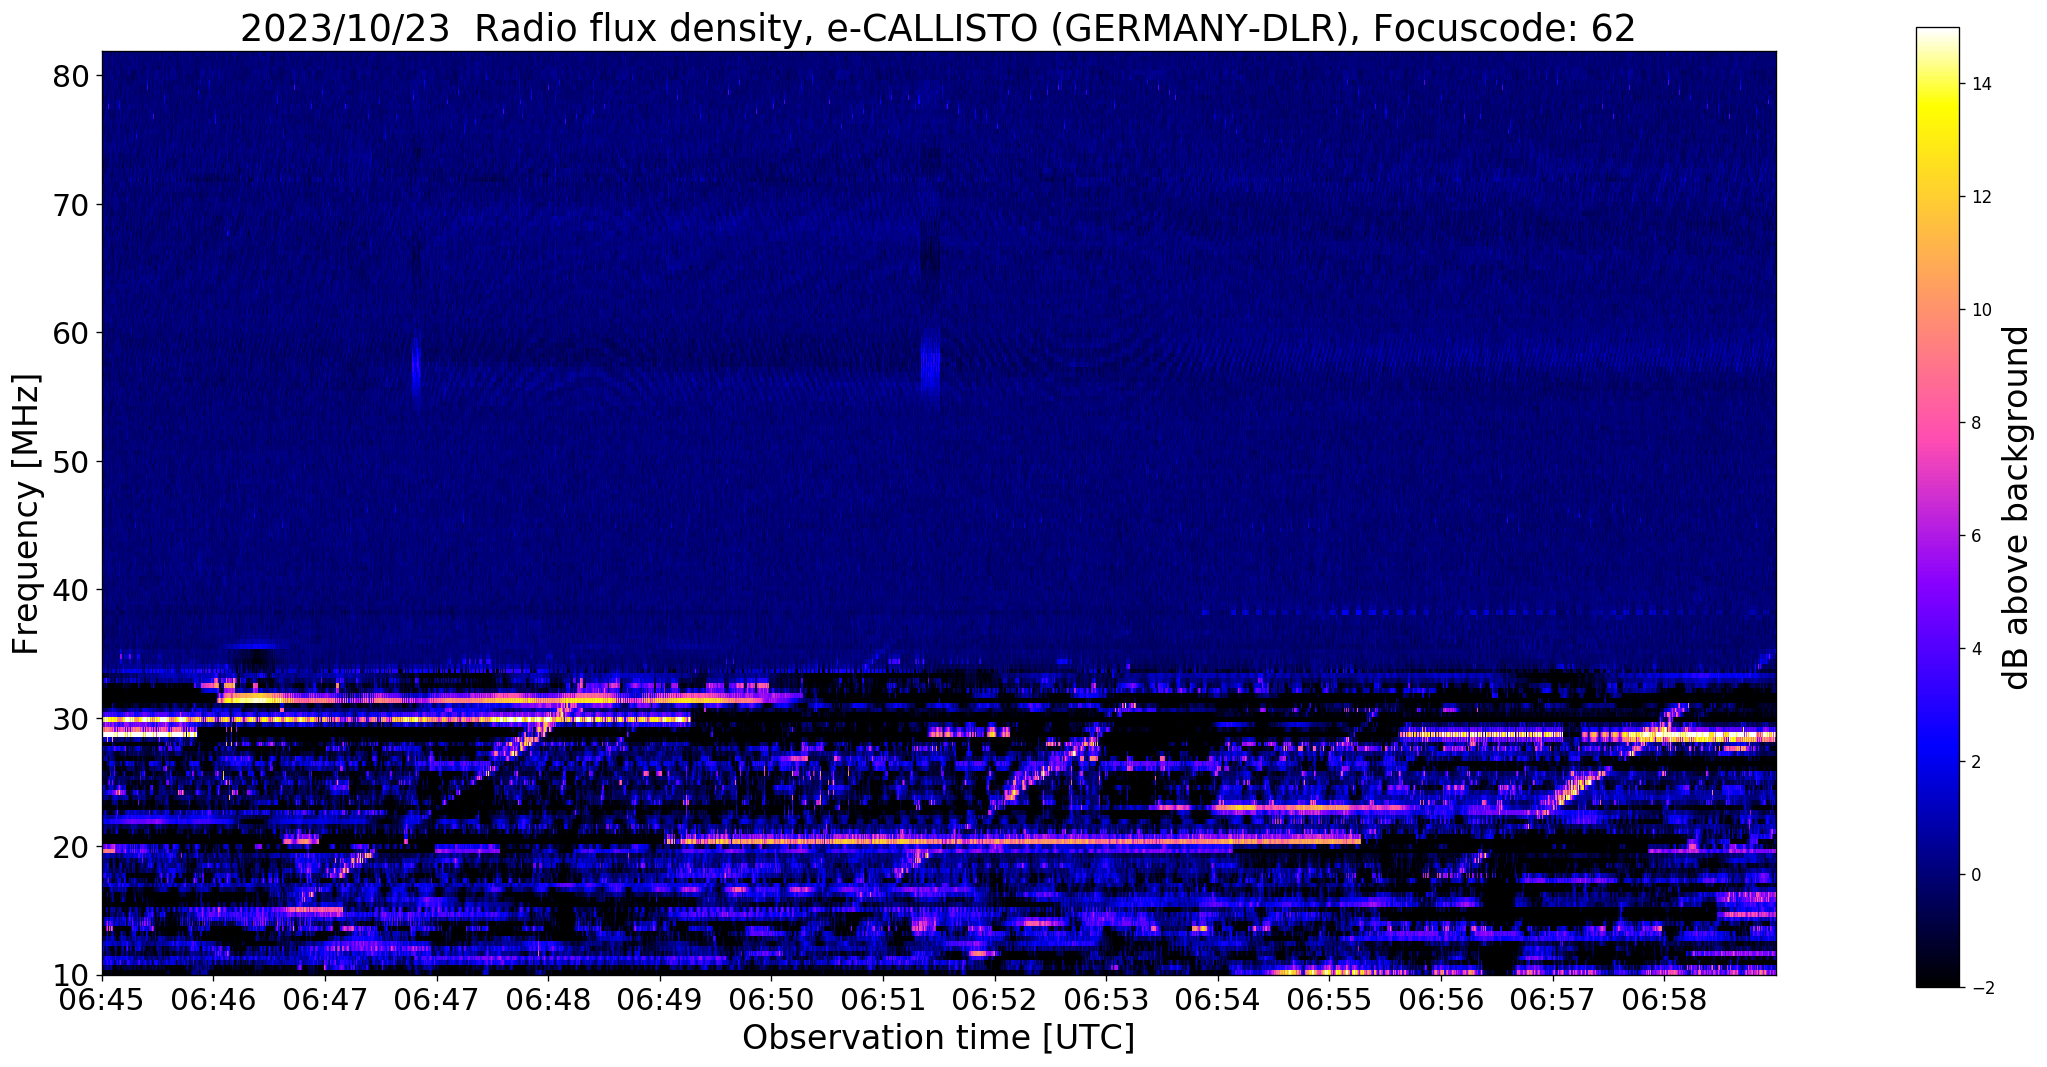Click the long bright band at 20.5 MHz

pyautogui.click(x=1014, y=840)
